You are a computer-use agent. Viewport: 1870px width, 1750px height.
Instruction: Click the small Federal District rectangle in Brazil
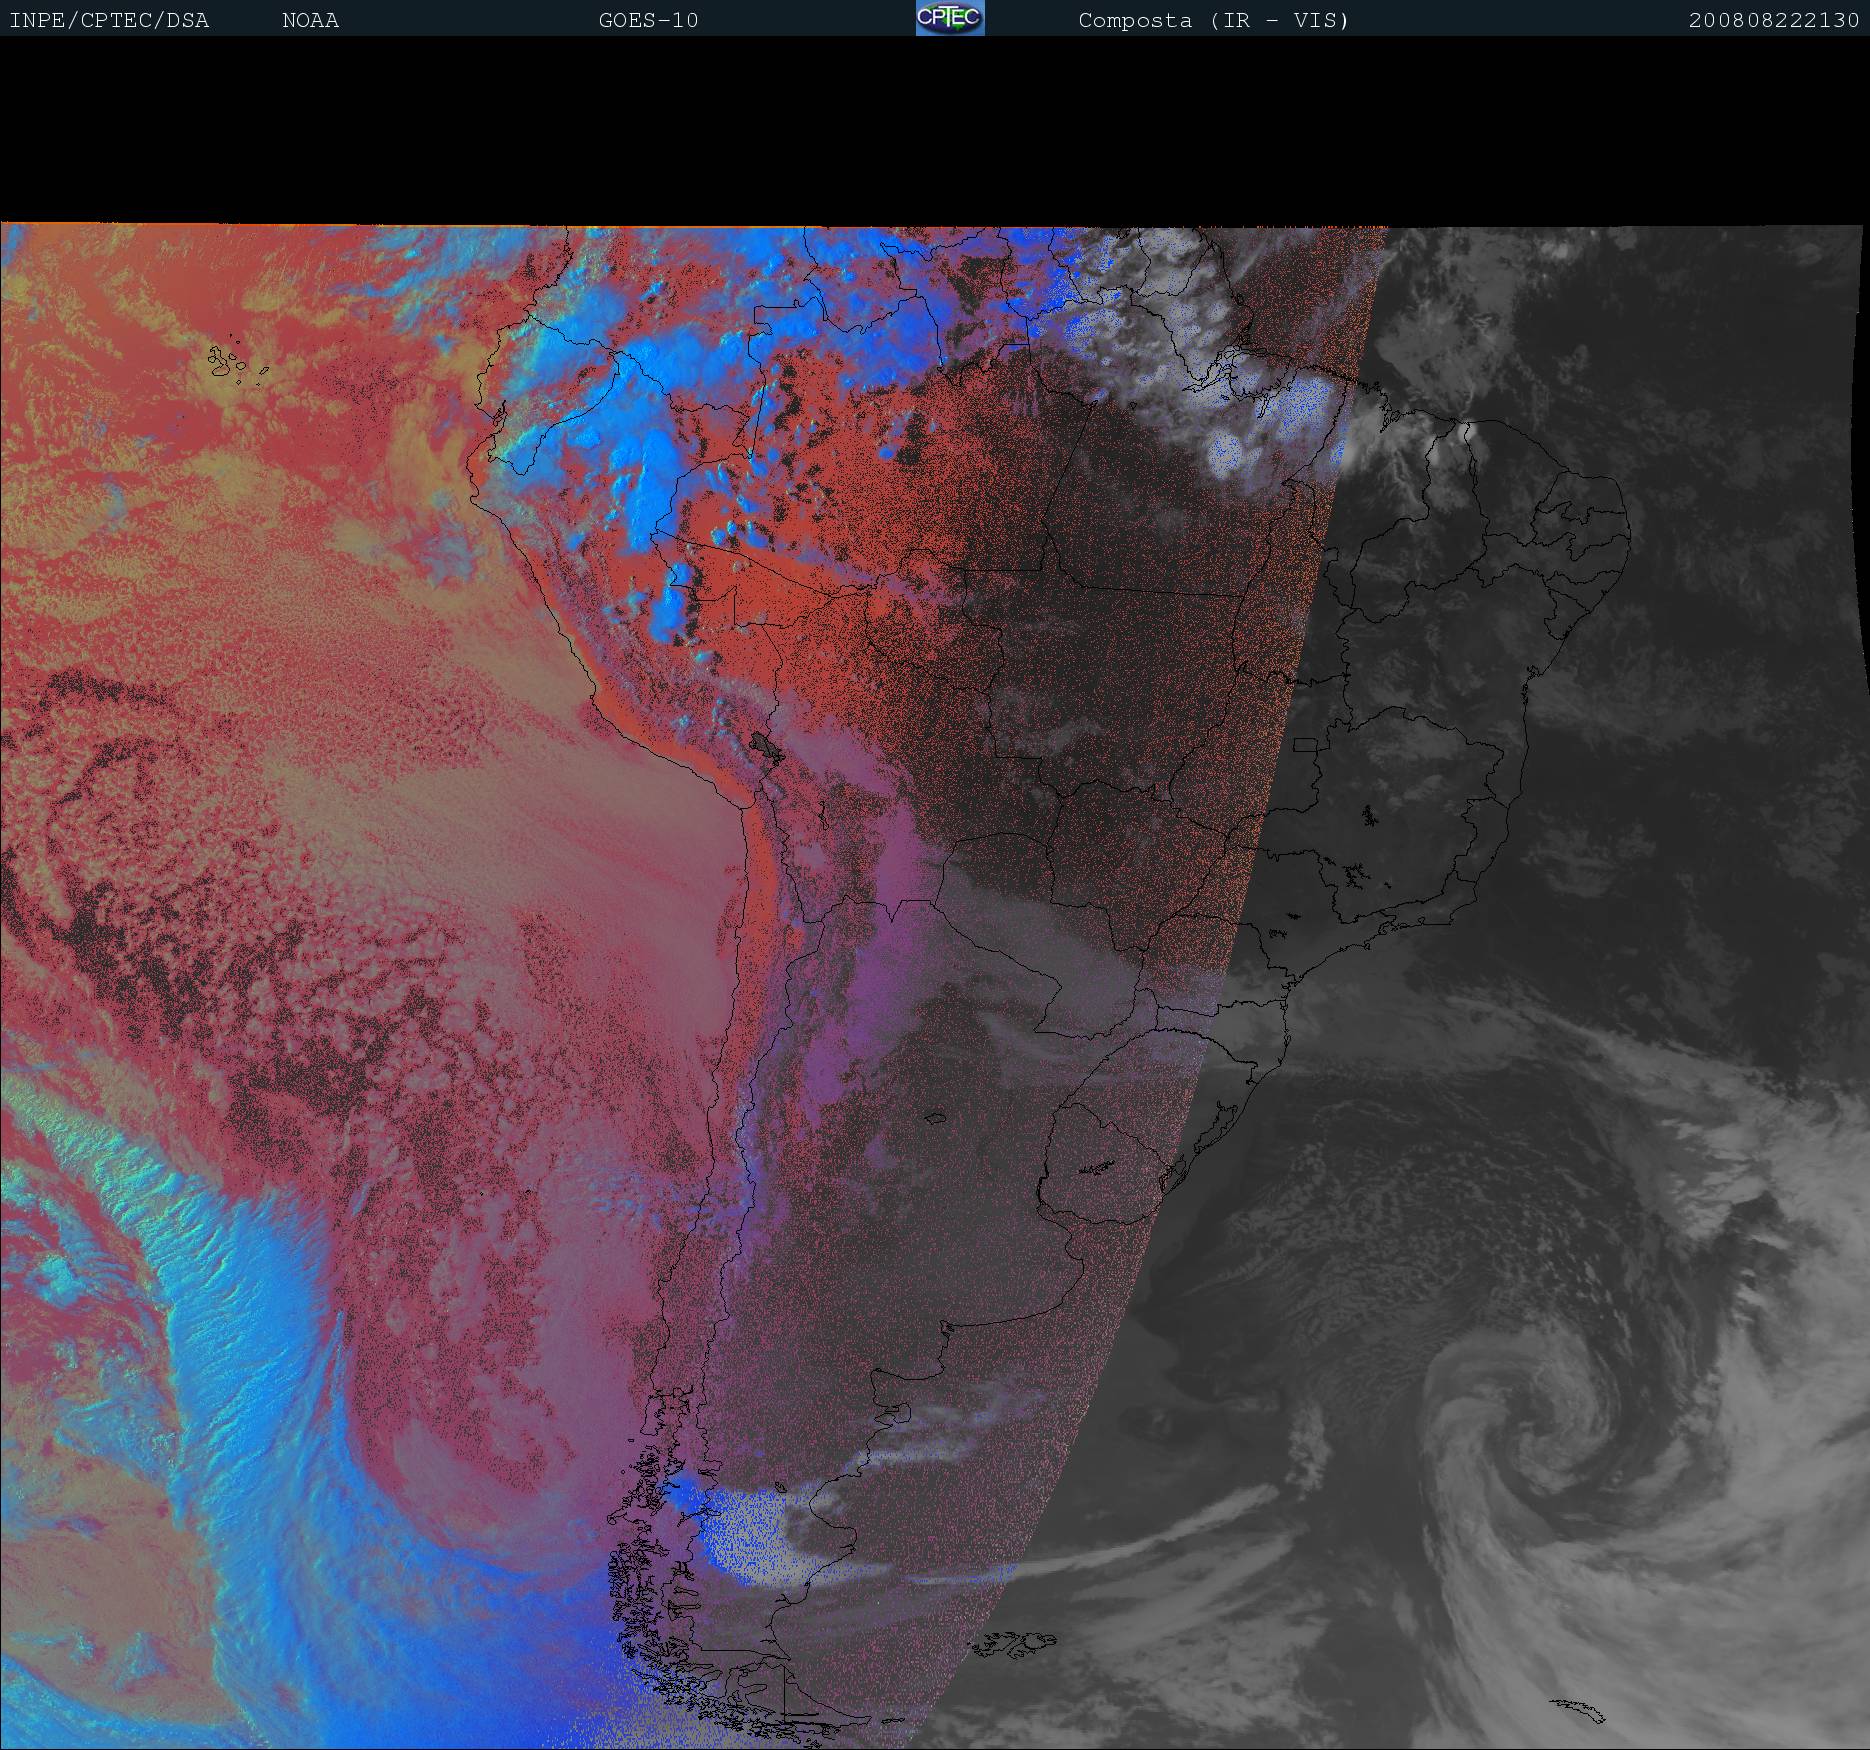click(x=1306, y=744)
